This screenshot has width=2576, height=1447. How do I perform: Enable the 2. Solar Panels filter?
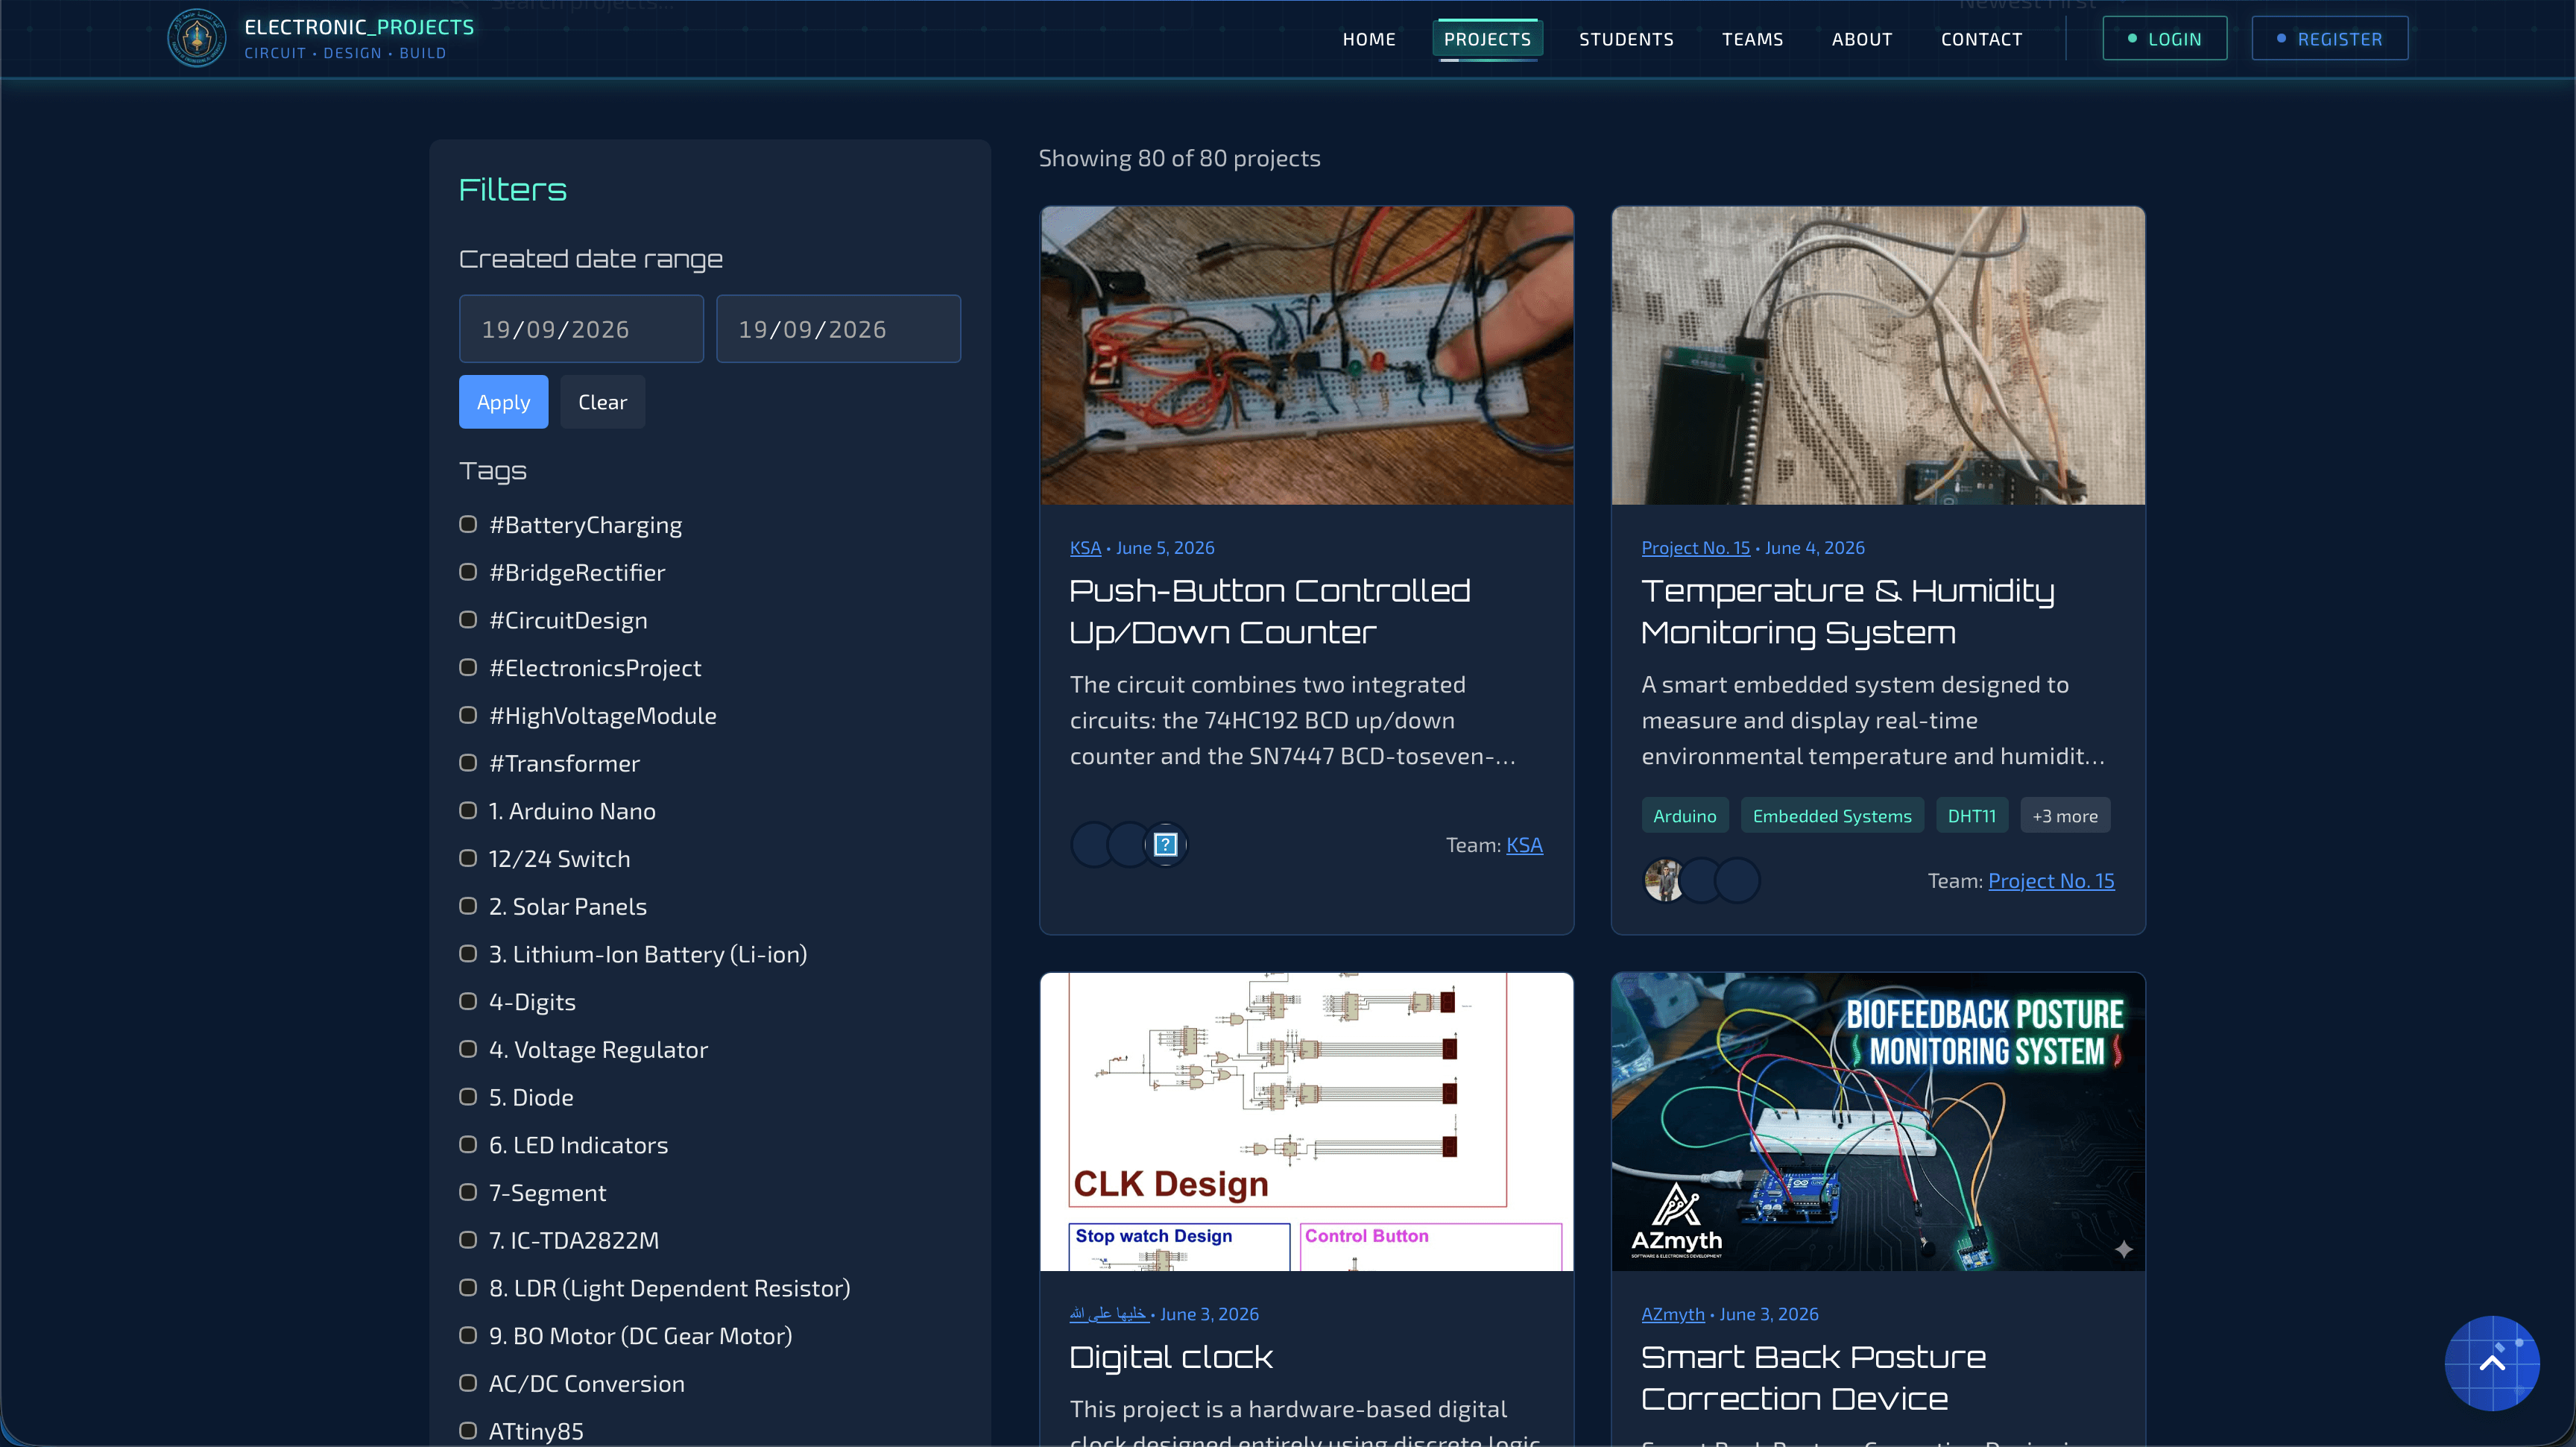pyautogui.click(x=467, y=906)
